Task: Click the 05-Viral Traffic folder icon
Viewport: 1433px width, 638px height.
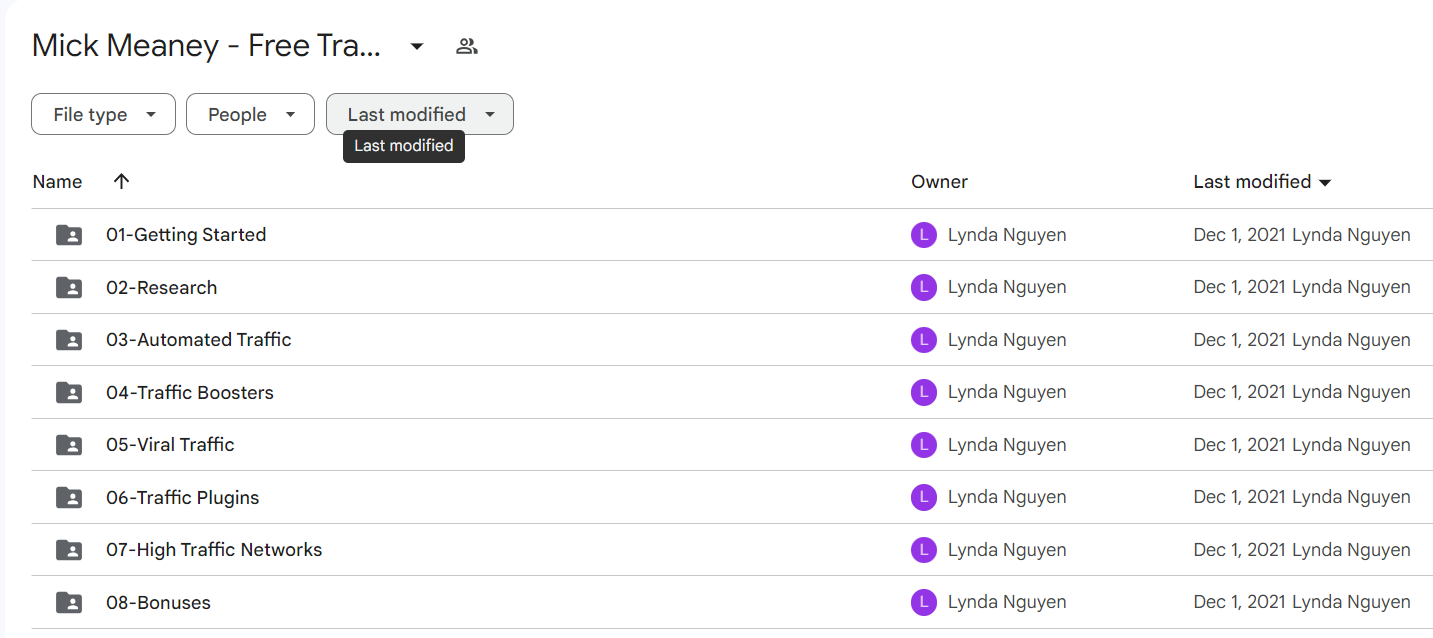Action: pyautogui.click(x=69, y=445)
